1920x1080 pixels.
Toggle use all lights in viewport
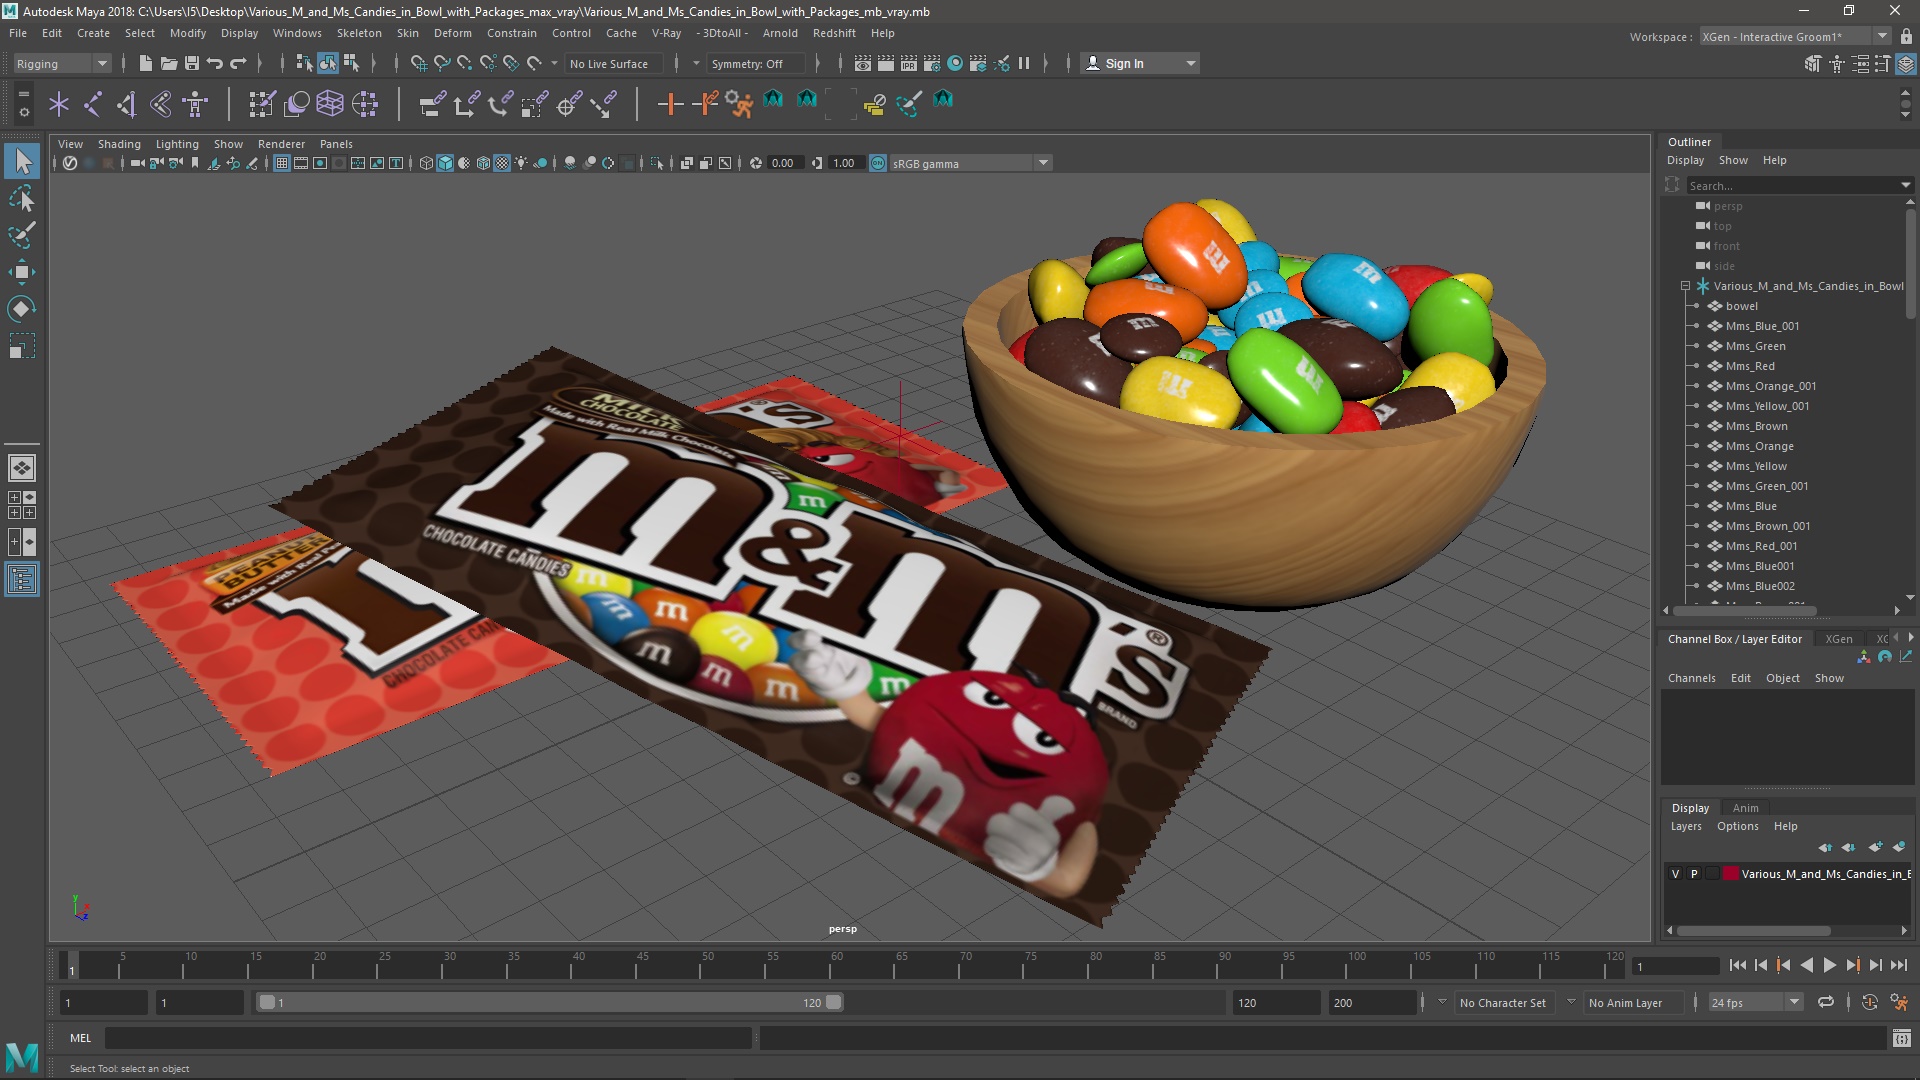pos(521,163)
